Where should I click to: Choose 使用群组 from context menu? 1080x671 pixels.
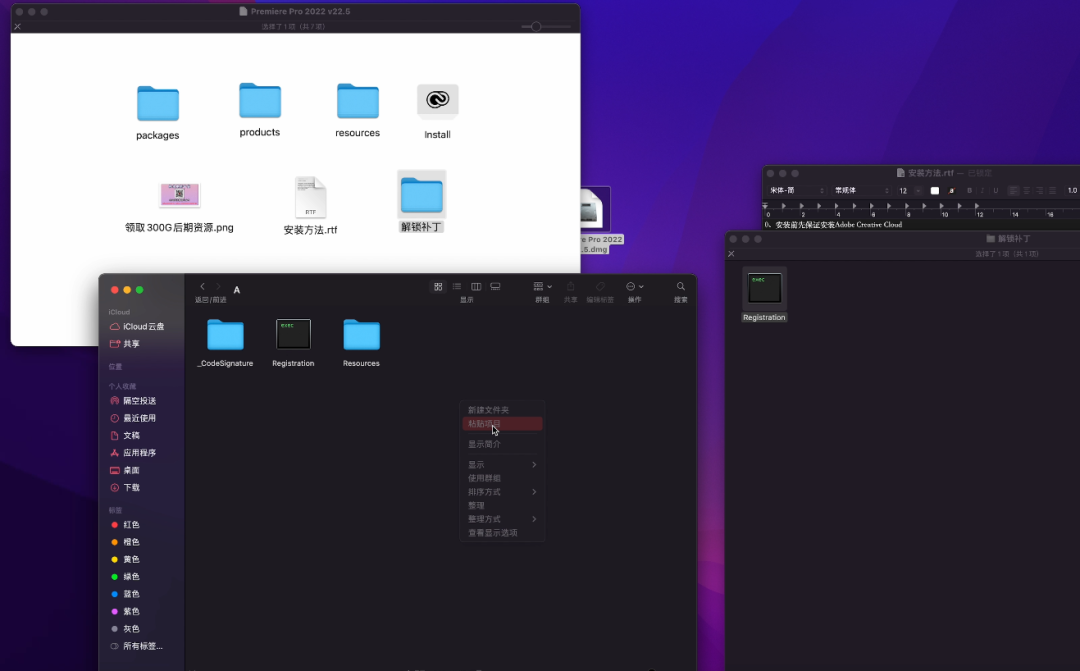coord(502,478)
